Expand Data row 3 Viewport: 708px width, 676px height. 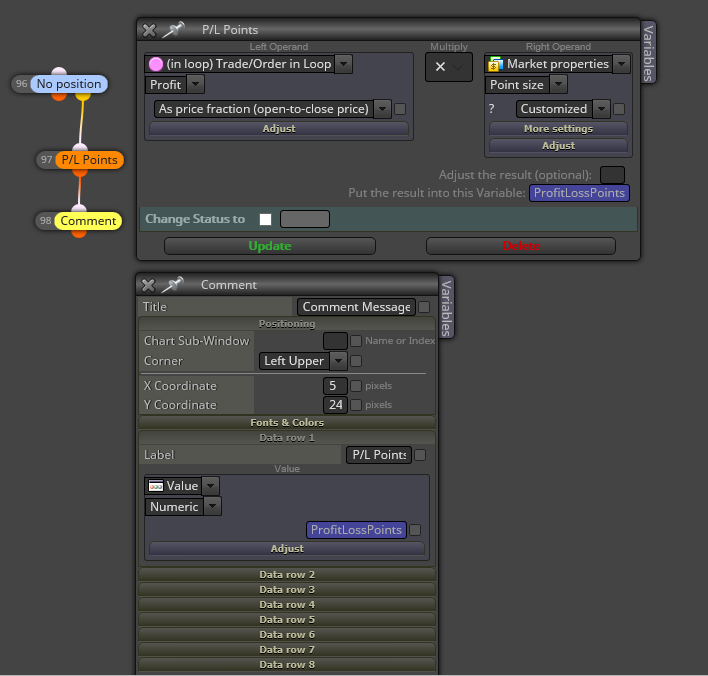[x=287, y=589]
